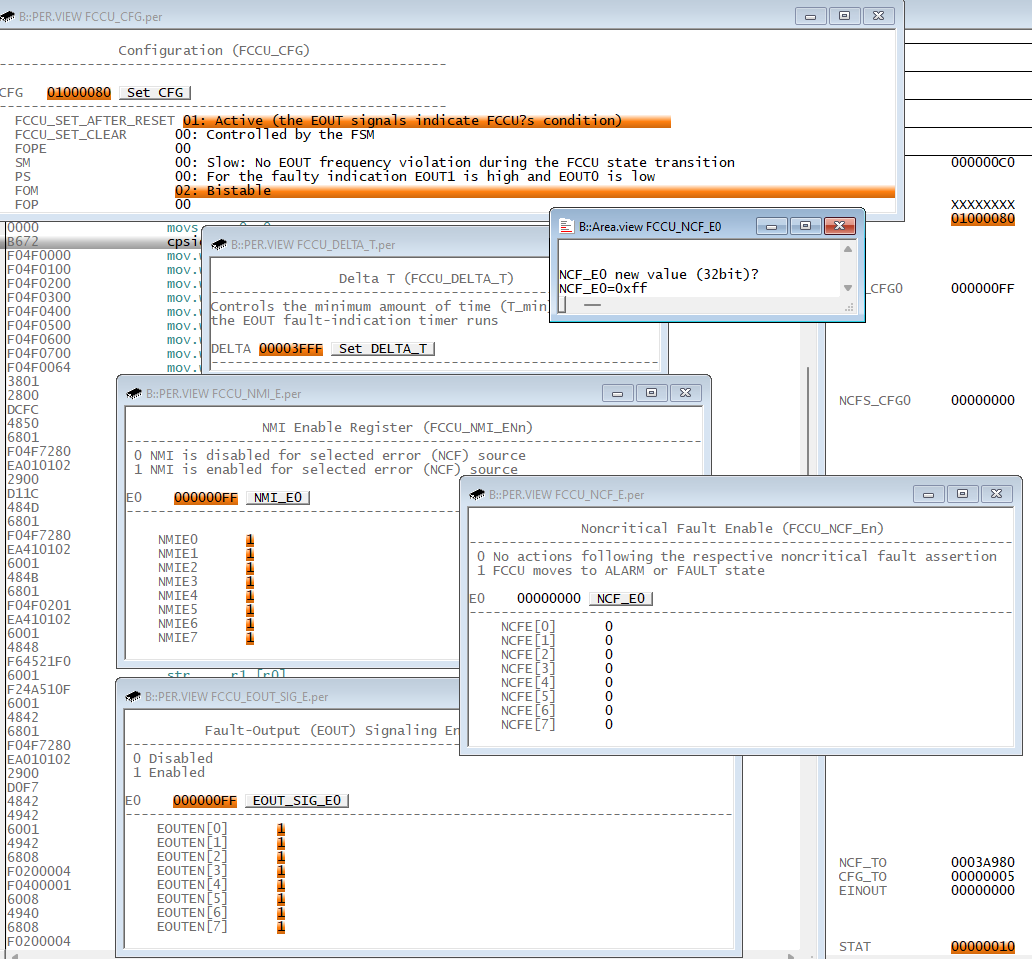Click the EINOUT value 00000000
Image resolution: width=1032 pixels, height=959 pixels.
983,891
